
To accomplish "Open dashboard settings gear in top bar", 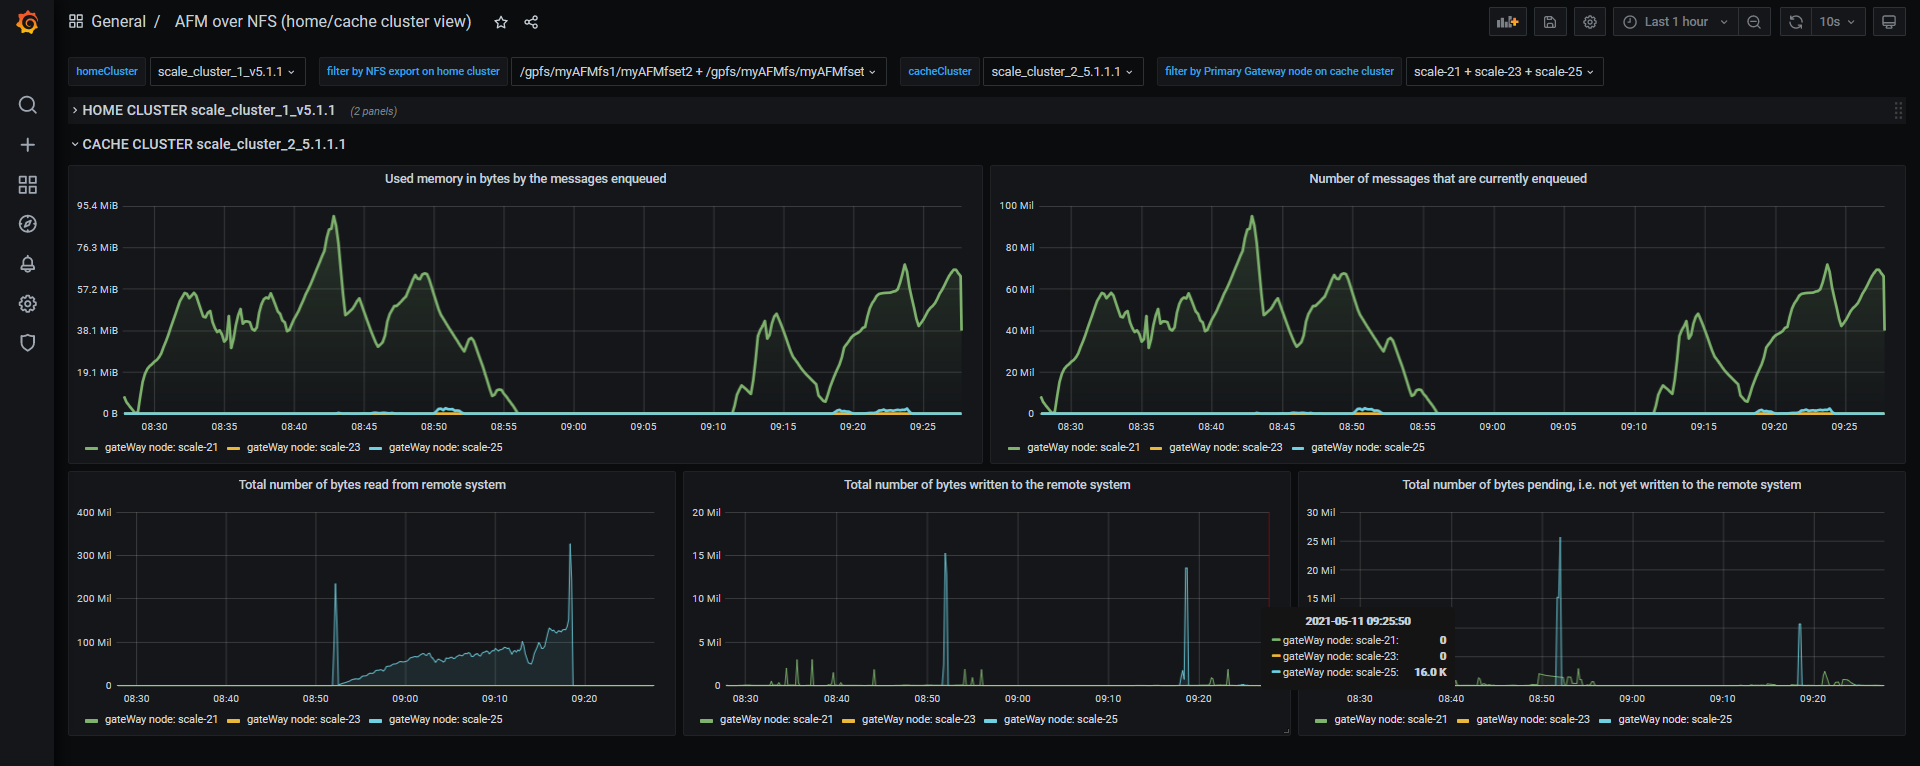I will point(1589,22).
